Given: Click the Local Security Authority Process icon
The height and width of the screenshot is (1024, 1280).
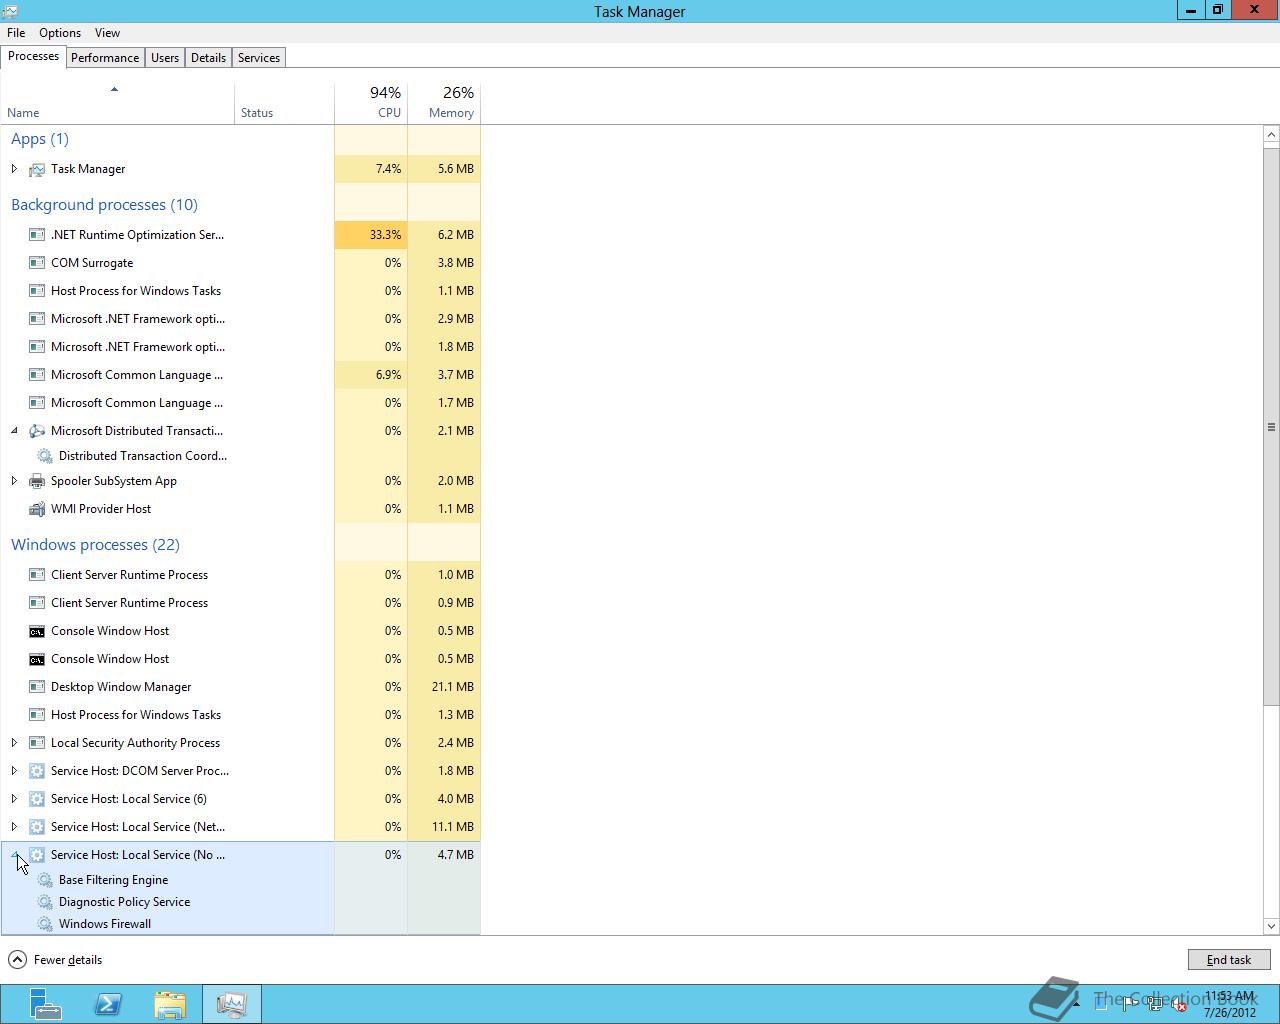Looking at the screenshot, I should click(x=37, y=743).
